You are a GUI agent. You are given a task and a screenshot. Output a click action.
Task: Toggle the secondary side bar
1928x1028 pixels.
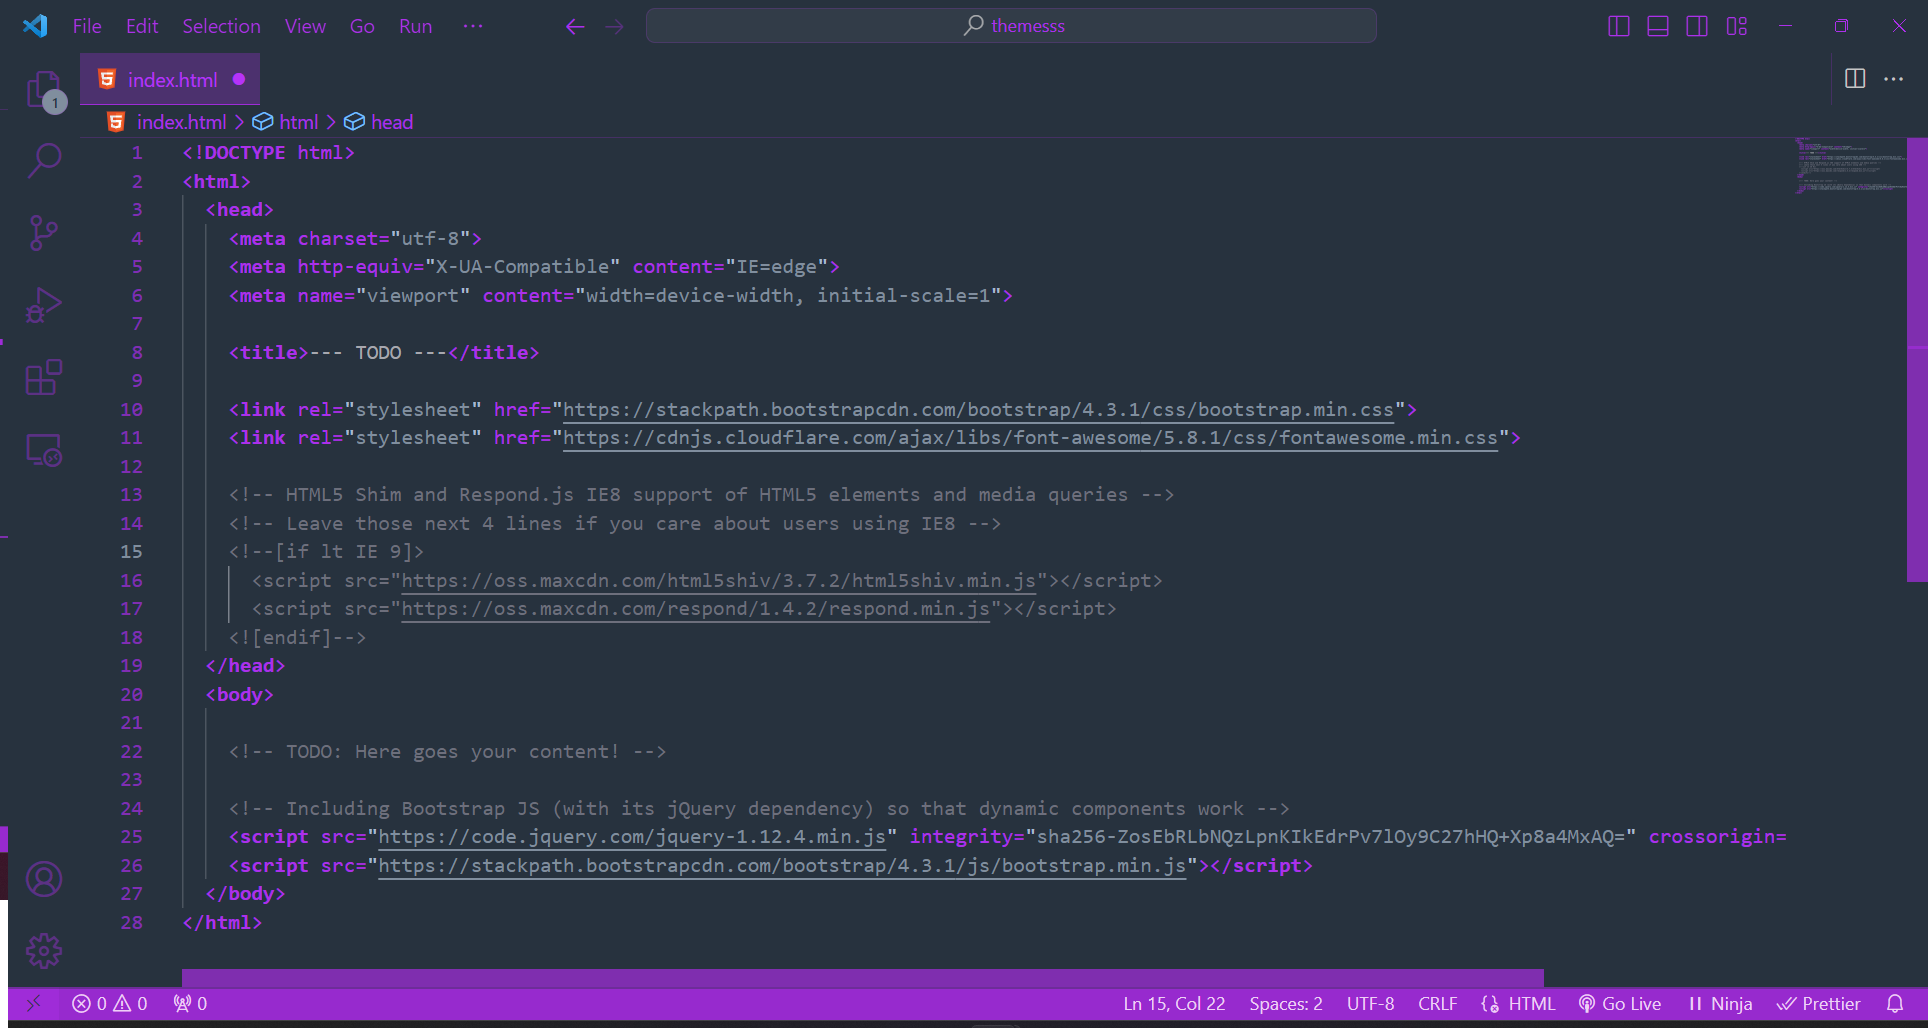[x=1697, y=26]
